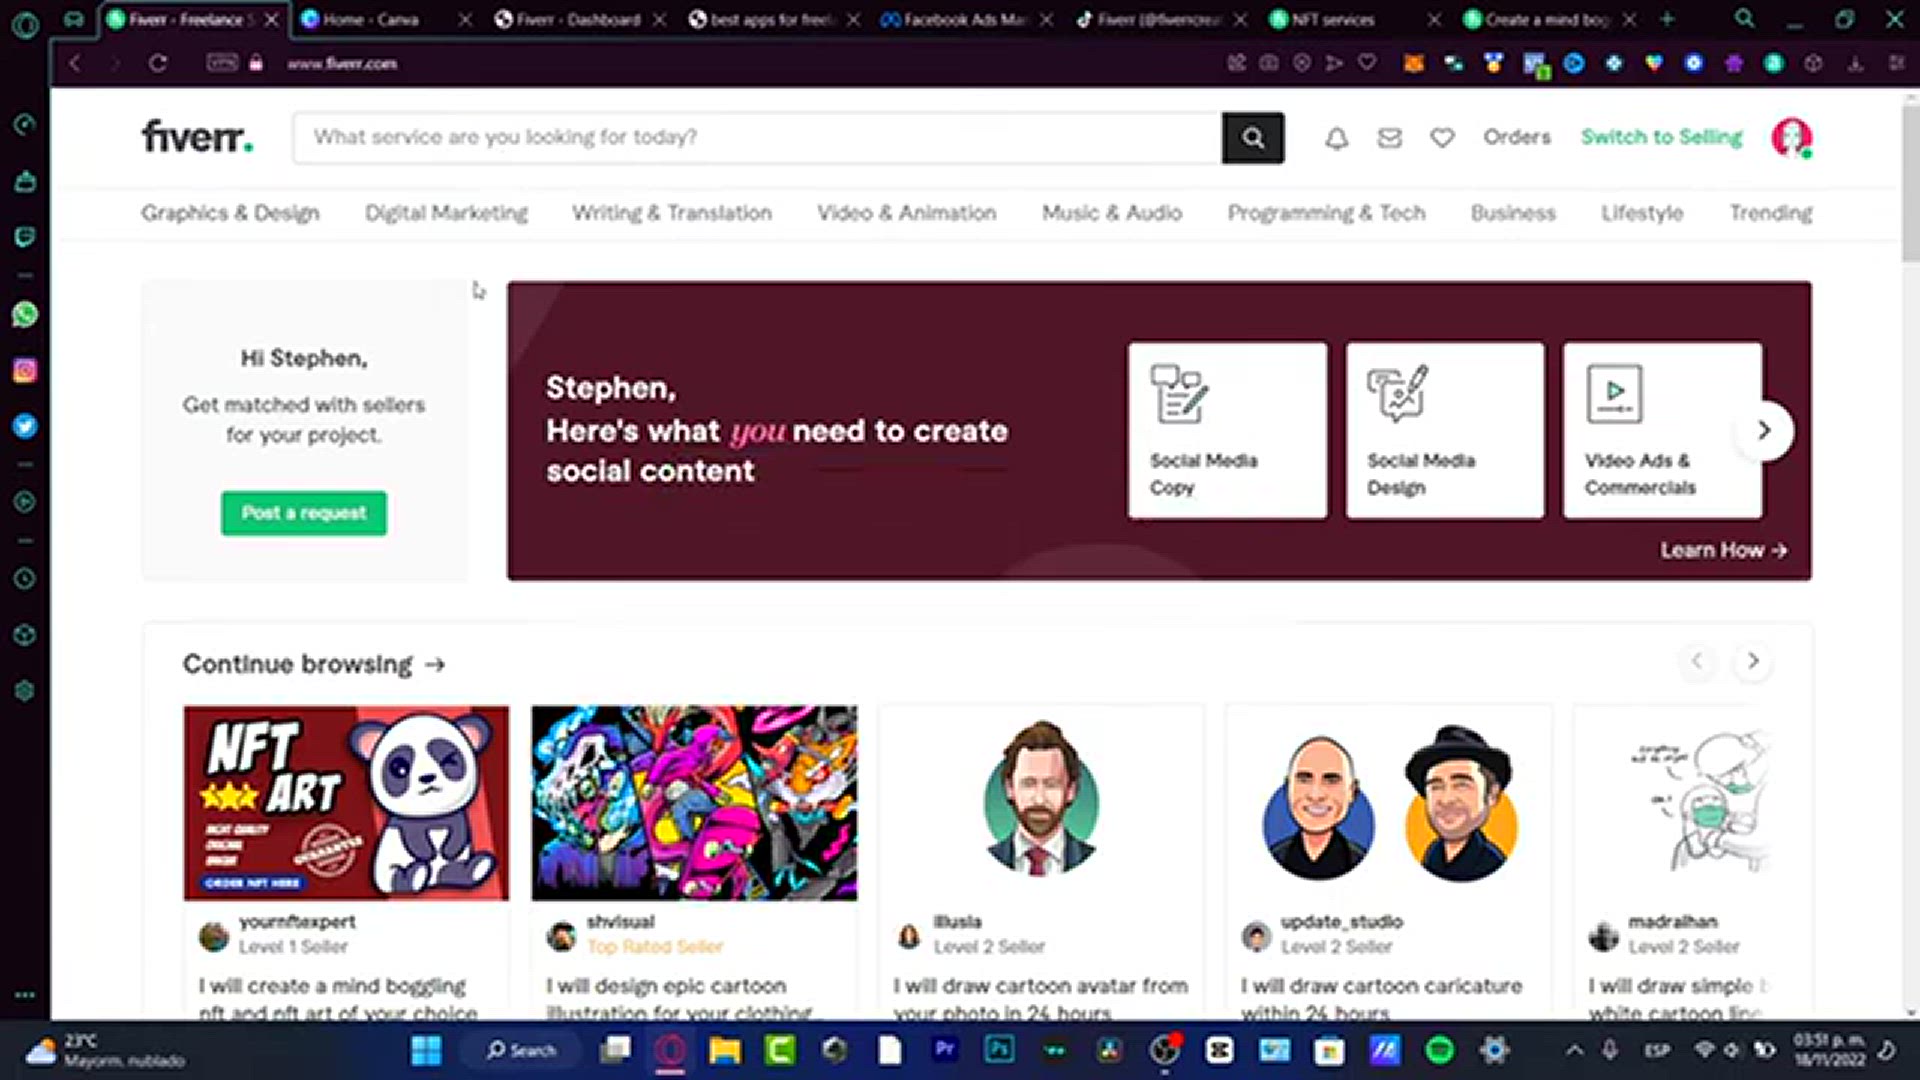Close the Home - Canva tab
Viewport: 1920px width, 1080px height.
(x=465, y=19)
